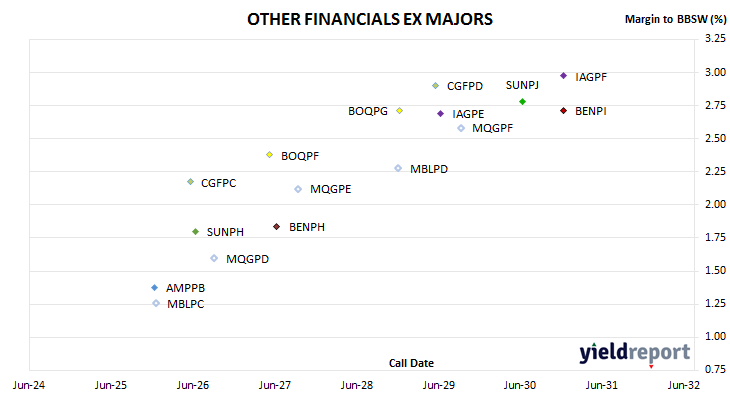
Task: Select the CGFPD data point marker
Action: pyautogui.click(x=435, y=86)
